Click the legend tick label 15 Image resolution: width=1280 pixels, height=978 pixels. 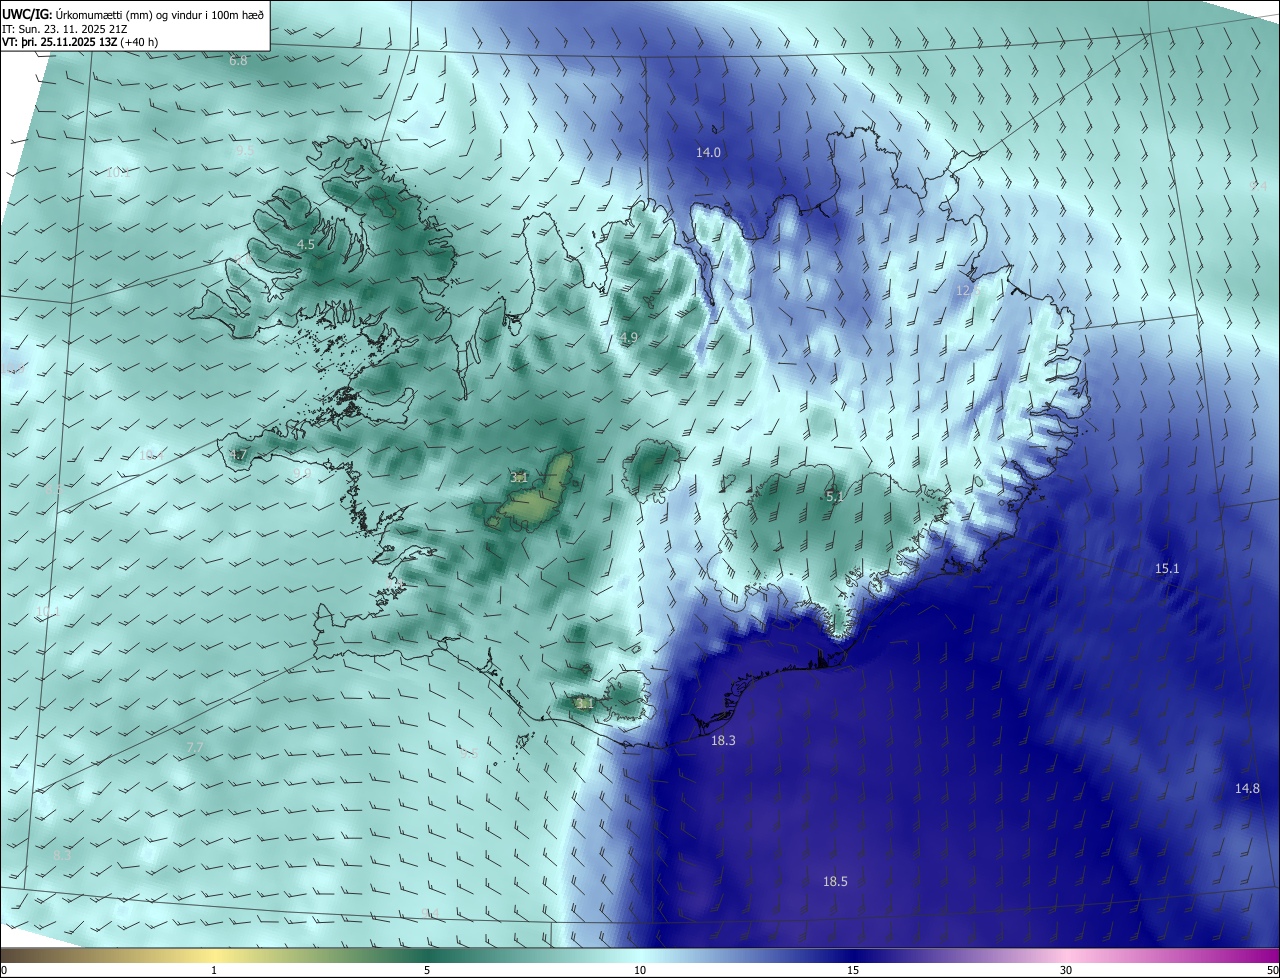tap(853, 970)
